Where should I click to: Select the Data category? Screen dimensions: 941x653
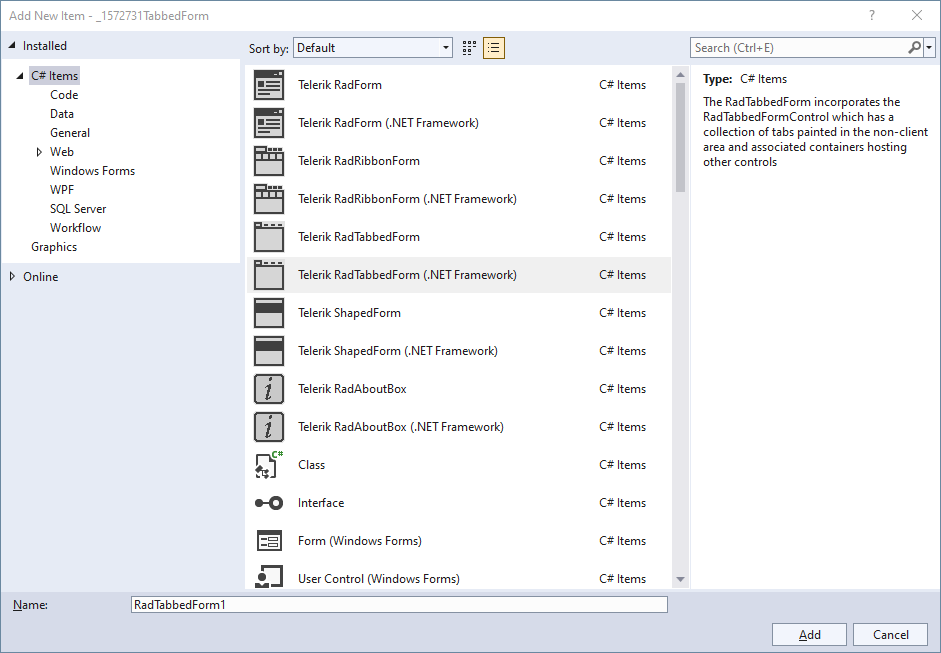[x=62, y=114]
